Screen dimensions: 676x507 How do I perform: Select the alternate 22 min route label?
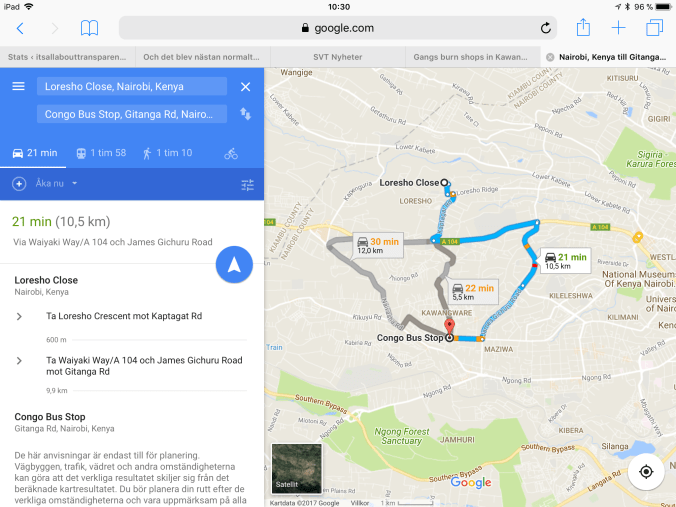pyautogui.click(x=473, y=292)
